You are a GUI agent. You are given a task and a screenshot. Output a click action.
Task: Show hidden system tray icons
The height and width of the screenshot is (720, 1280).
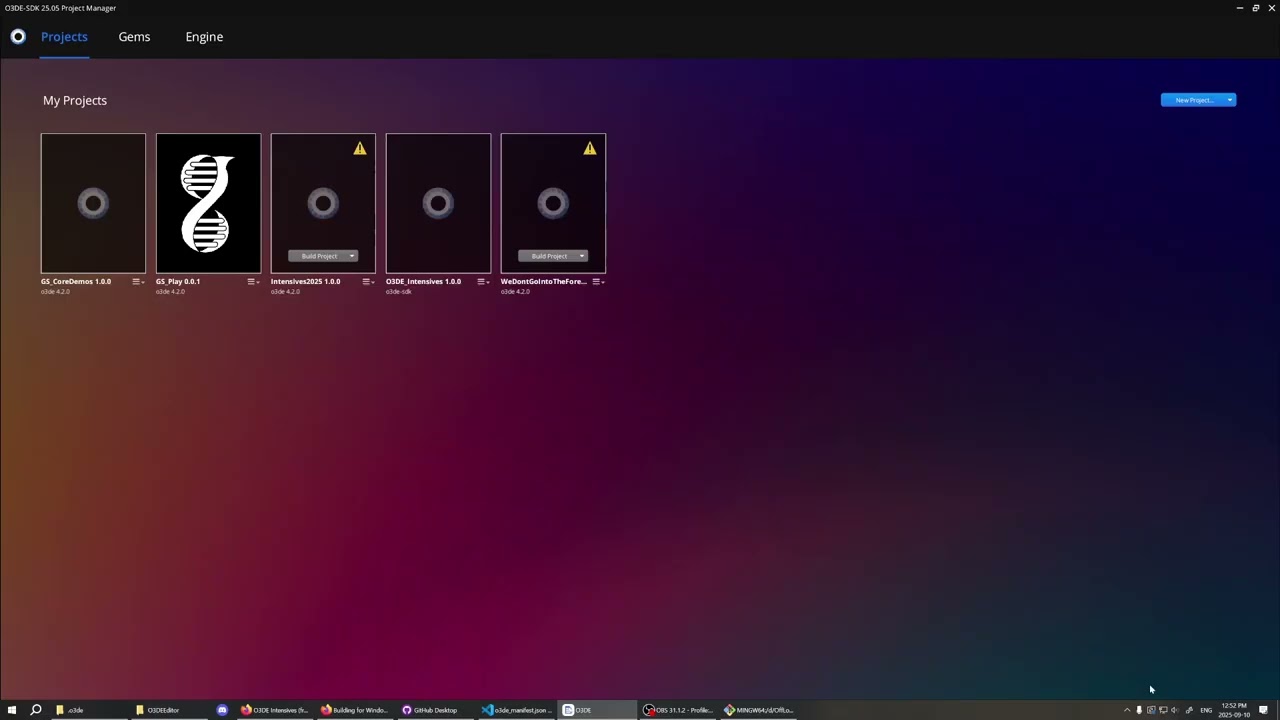pos(1127,710)
